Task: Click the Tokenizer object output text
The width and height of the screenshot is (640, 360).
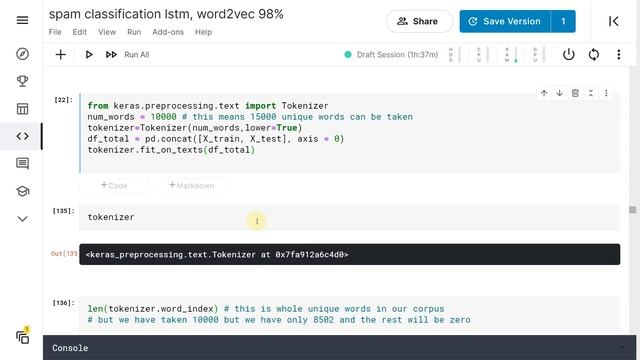Action: point(217,254)
